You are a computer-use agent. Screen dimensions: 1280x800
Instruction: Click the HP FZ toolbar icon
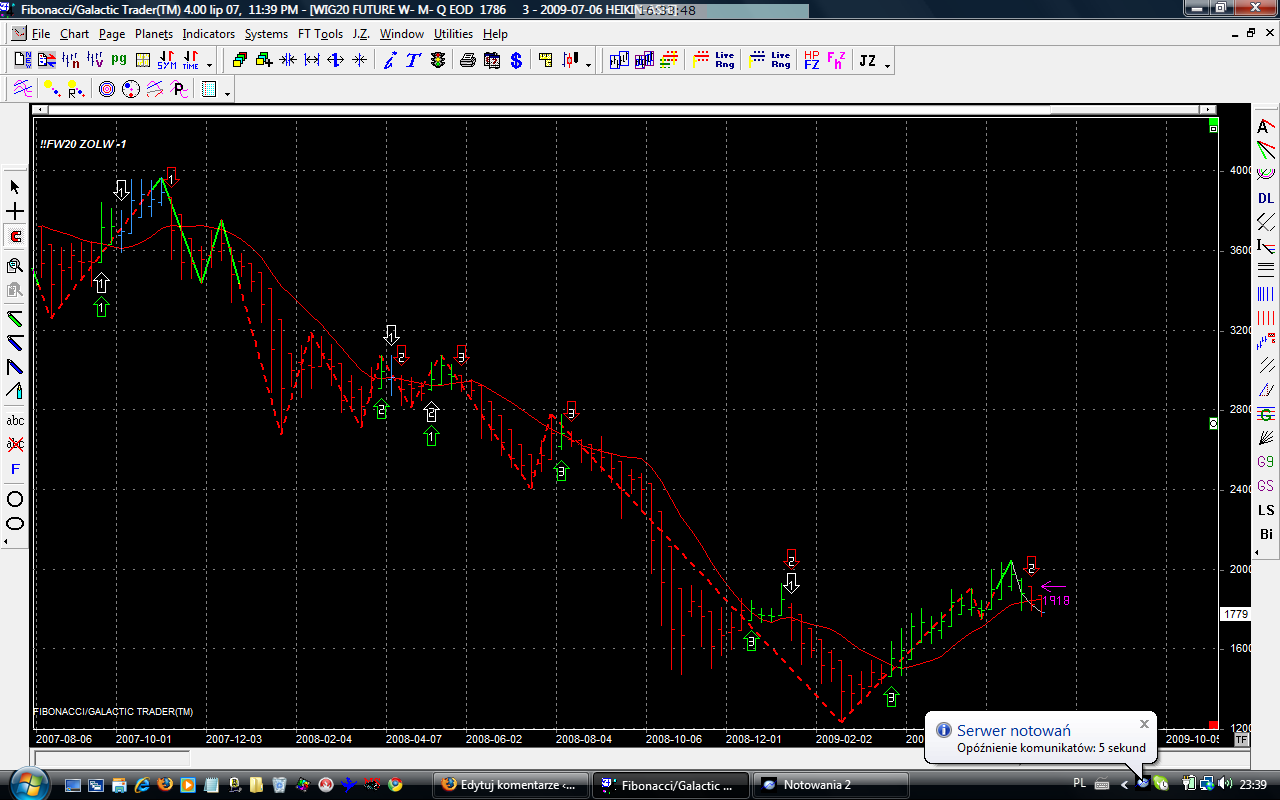(x=811, y=61)
